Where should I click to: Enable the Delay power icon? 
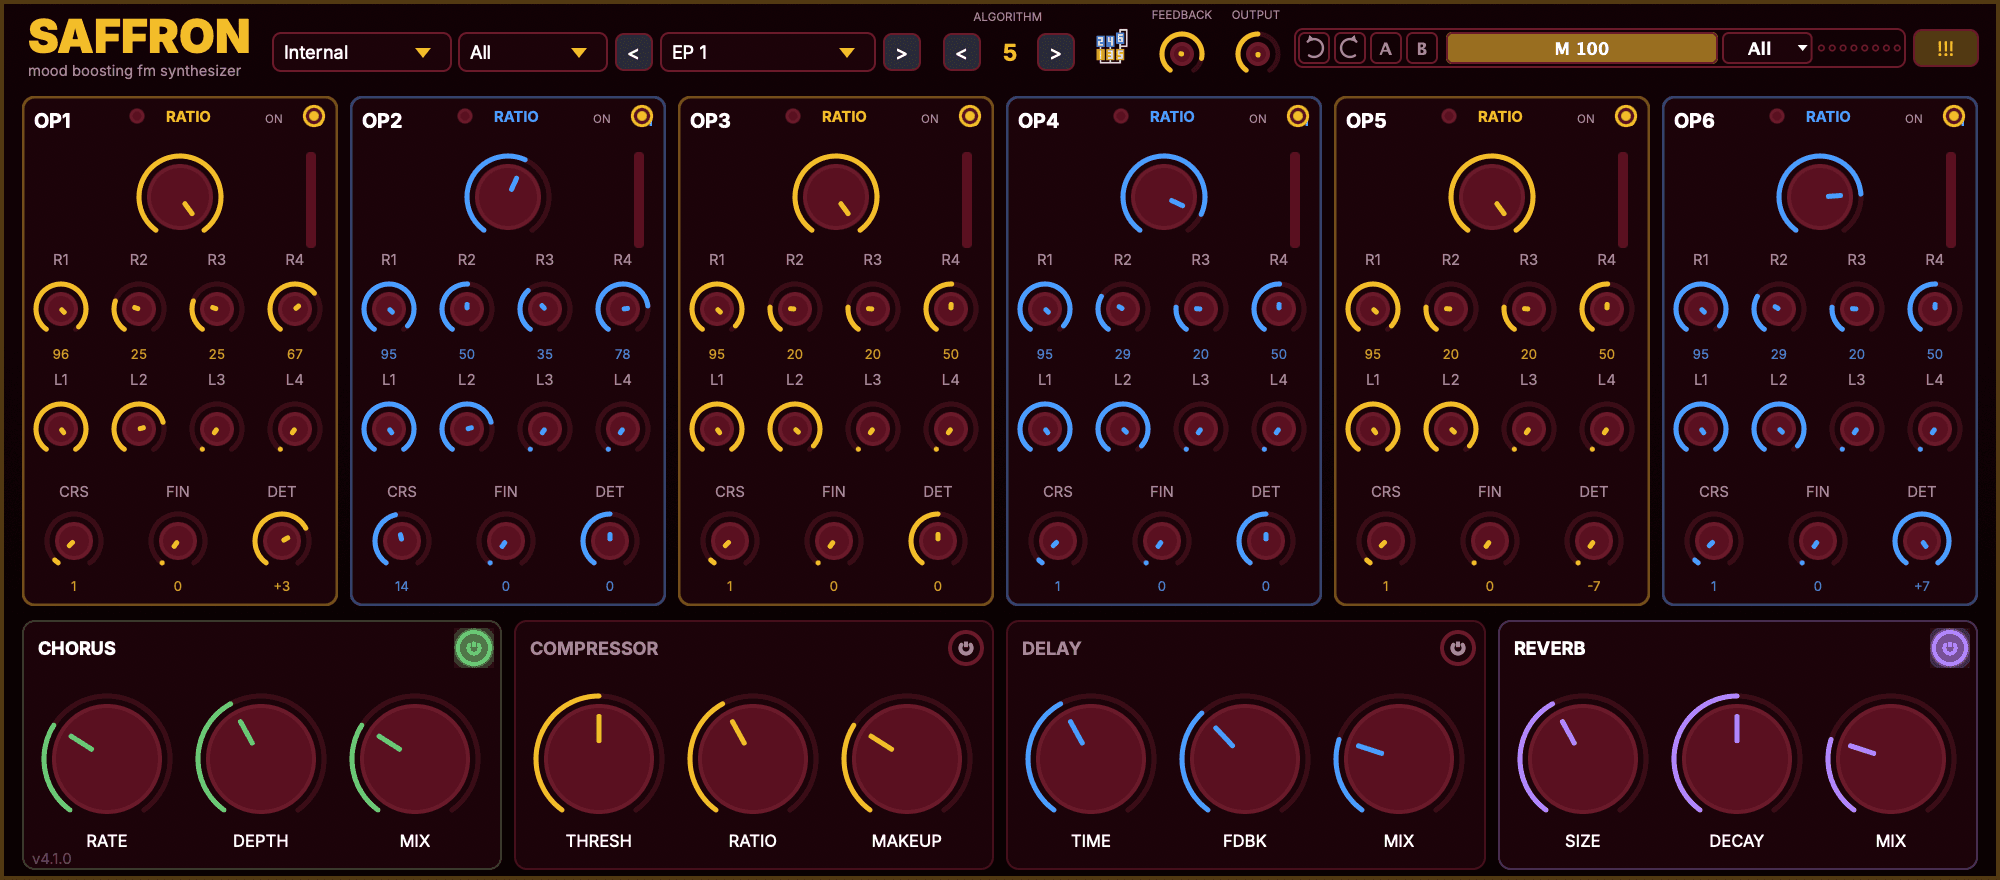click(1458, 648)
